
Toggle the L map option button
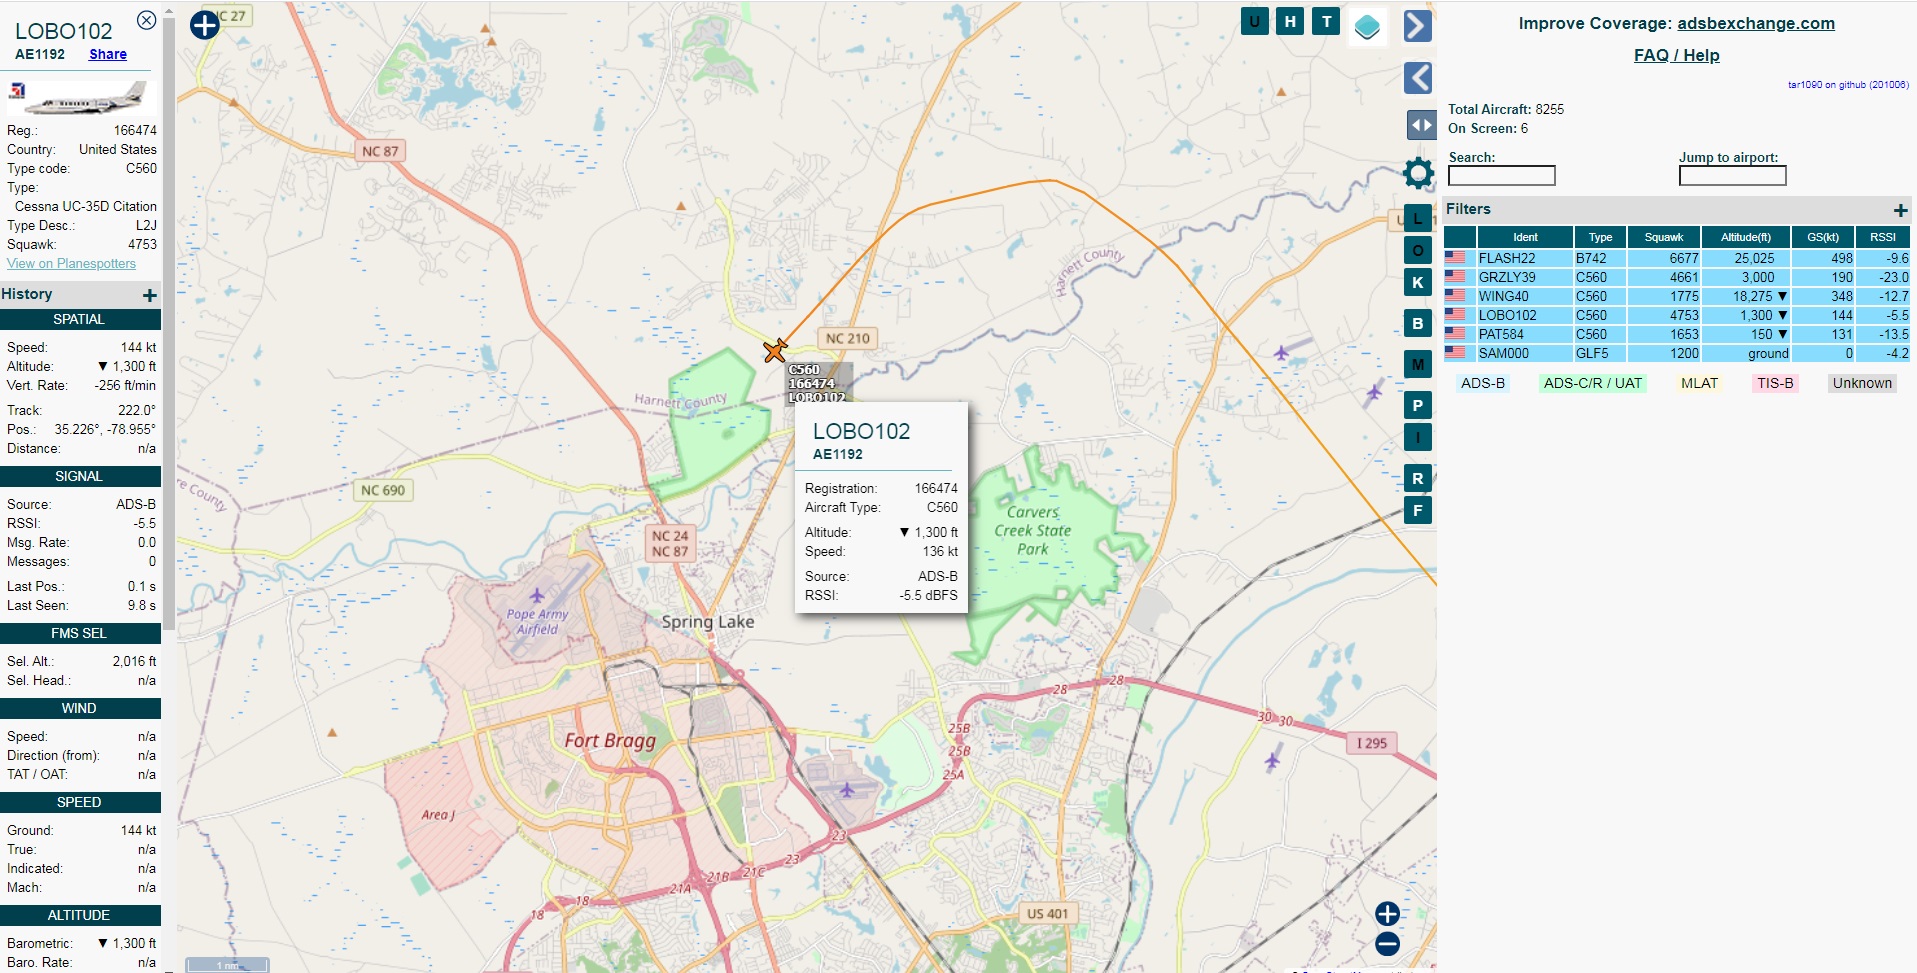tap(1417, 218)
